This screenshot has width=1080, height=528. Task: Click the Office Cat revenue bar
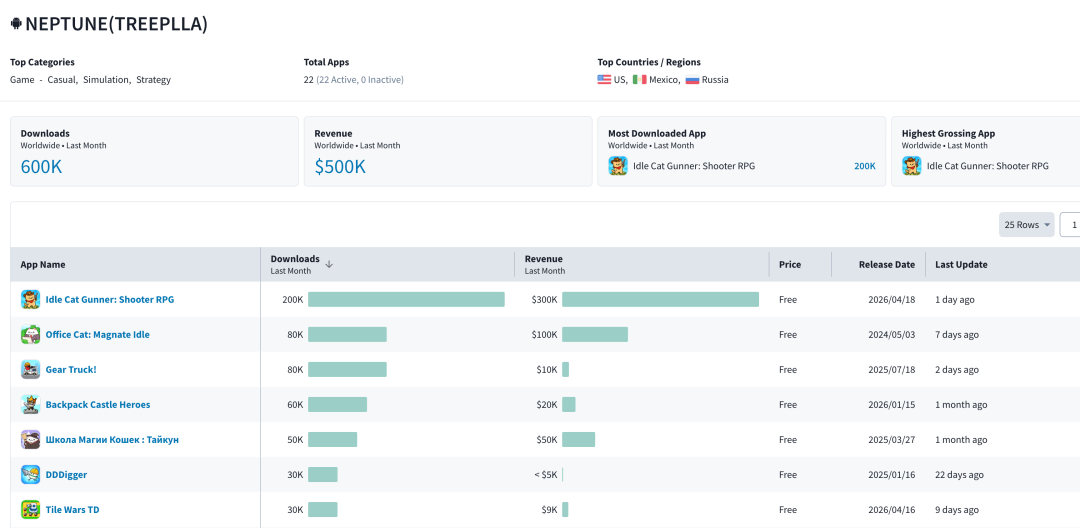click(595, 335)
